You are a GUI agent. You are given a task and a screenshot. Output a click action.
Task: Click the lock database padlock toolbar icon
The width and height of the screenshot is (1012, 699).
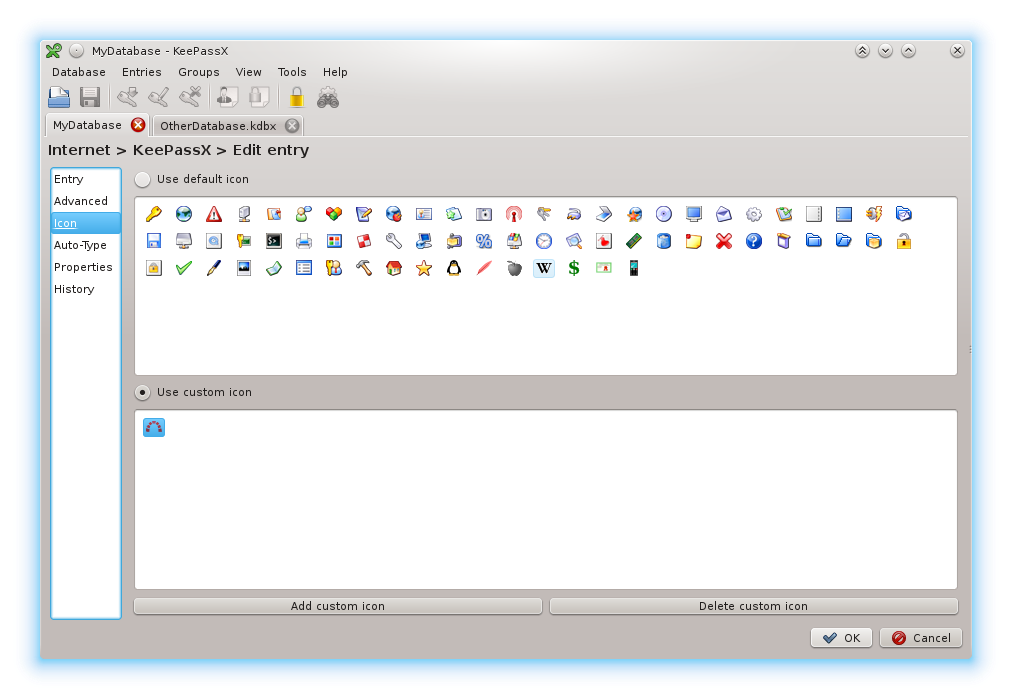pyautogui.click(x=296, y=97)
